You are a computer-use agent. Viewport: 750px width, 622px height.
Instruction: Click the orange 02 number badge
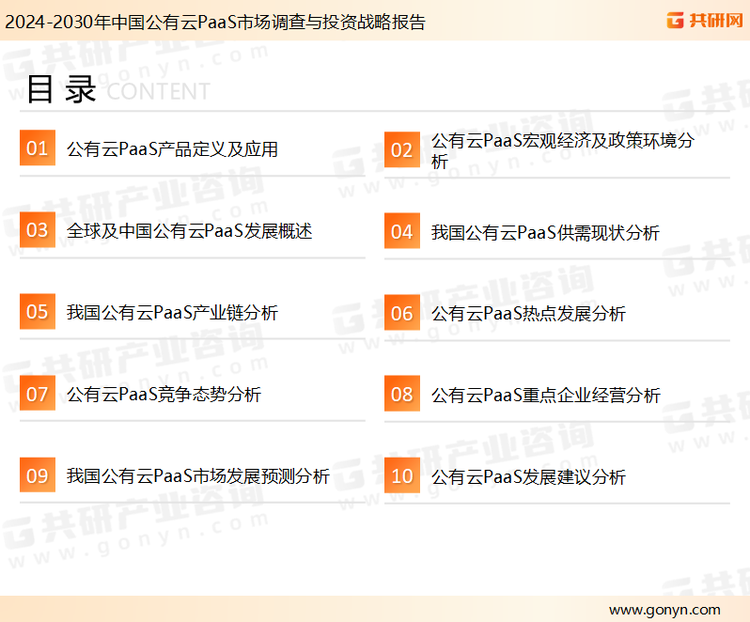point(402,150)
